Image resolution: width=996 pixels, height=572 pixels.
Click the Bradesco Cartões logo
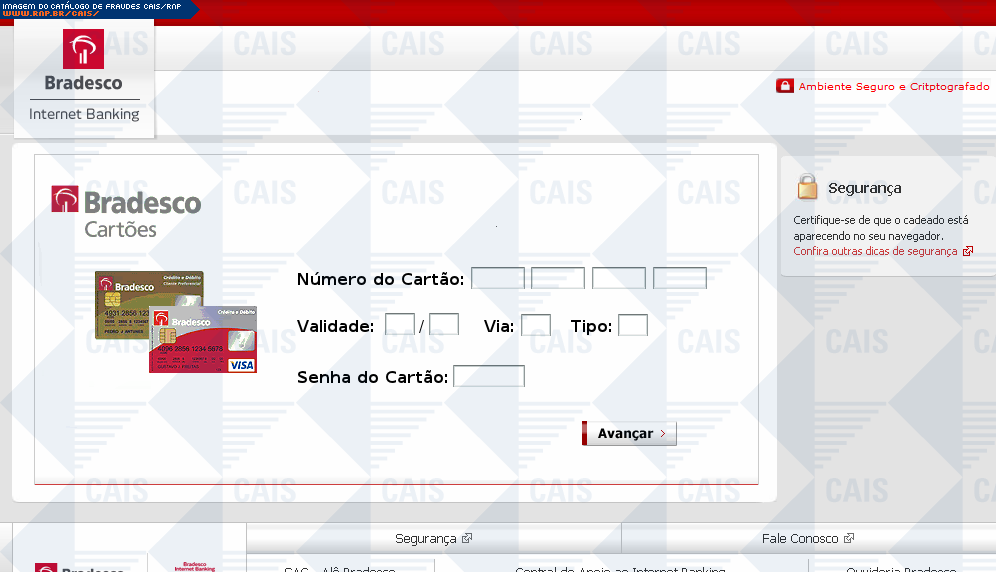point(127,212)
